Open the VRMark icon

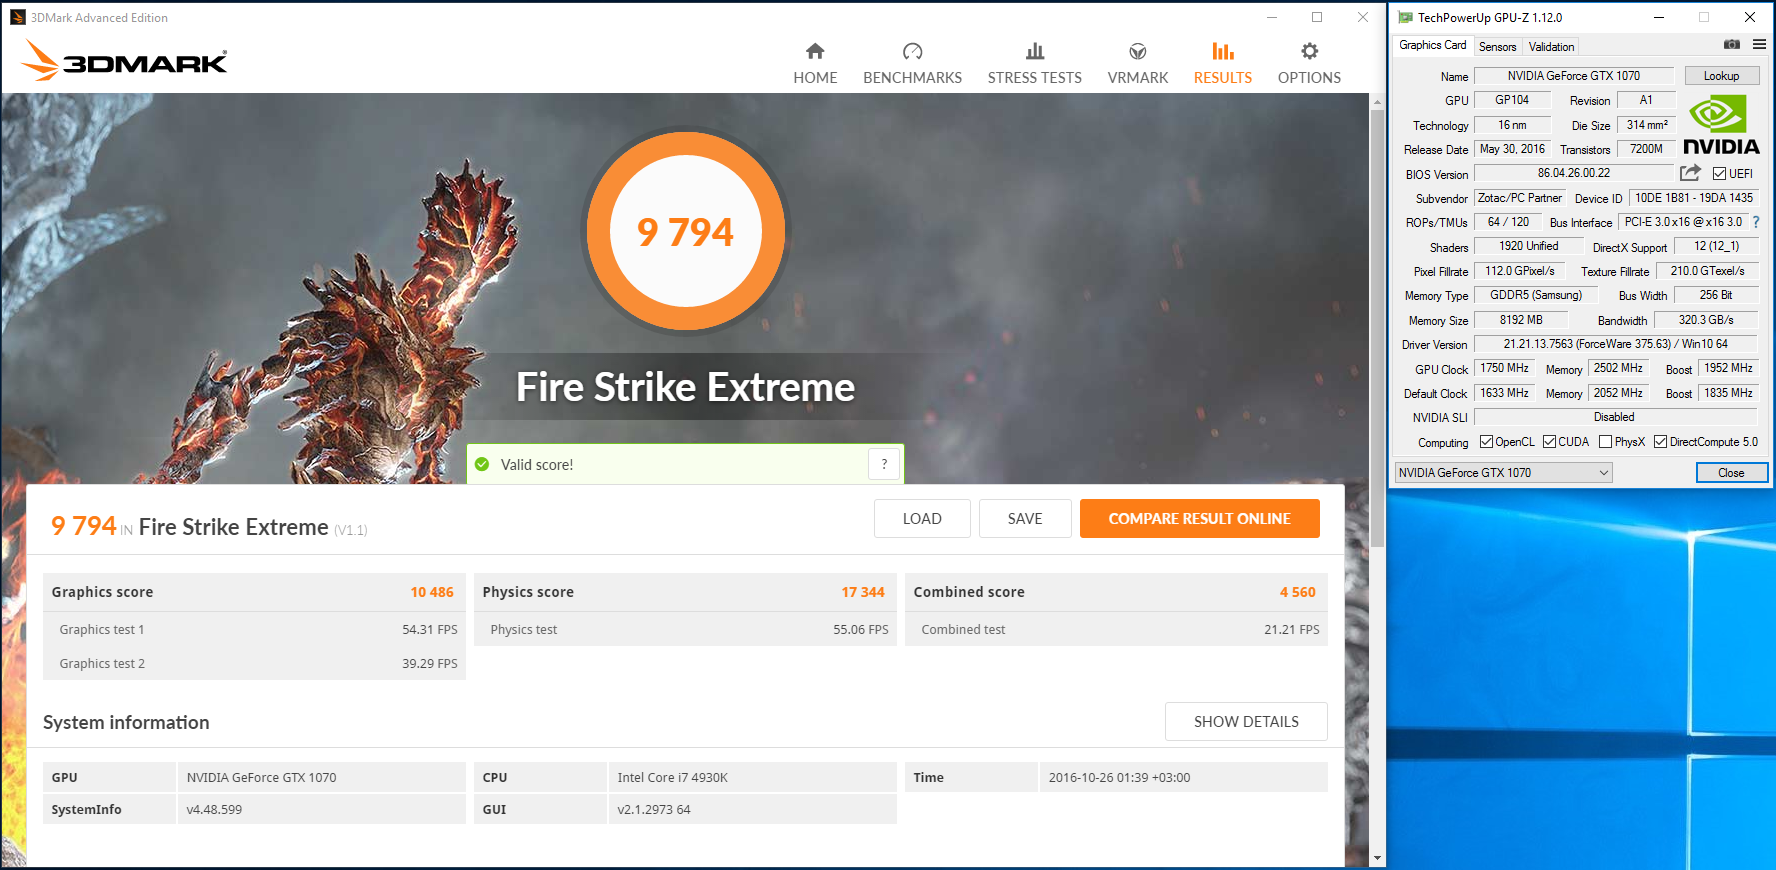coord(1138,51)
